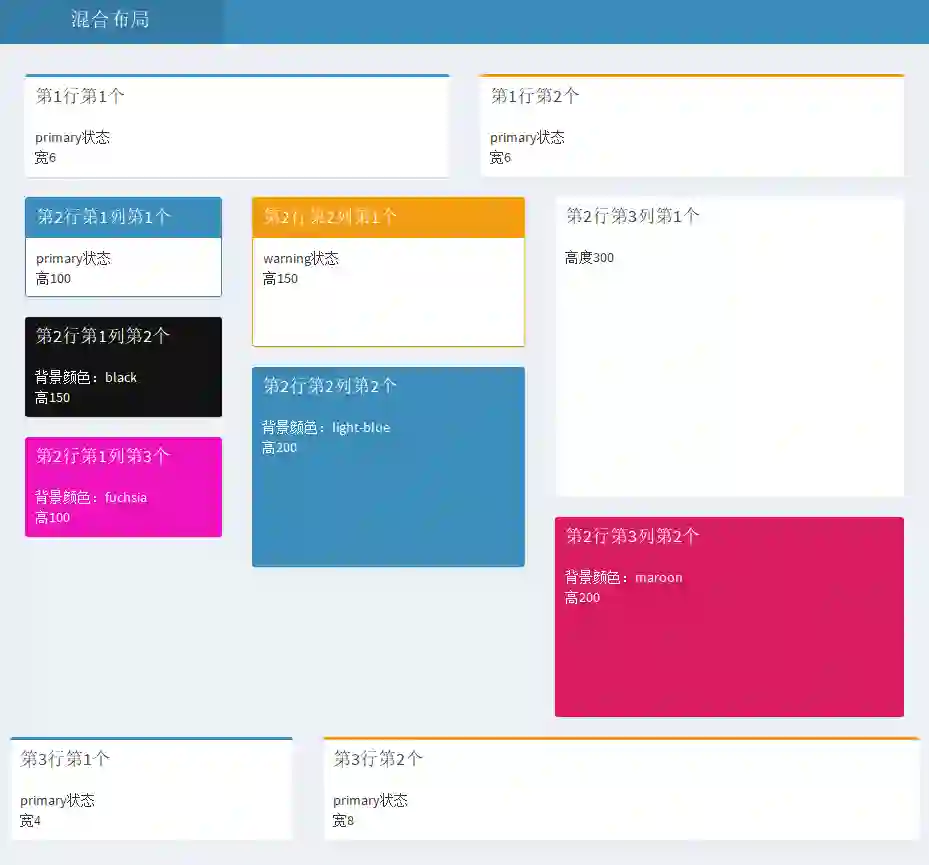This screenshot has width=929, height=865.
Task: Click the 第3行第2个 box title
Action: 378,759
